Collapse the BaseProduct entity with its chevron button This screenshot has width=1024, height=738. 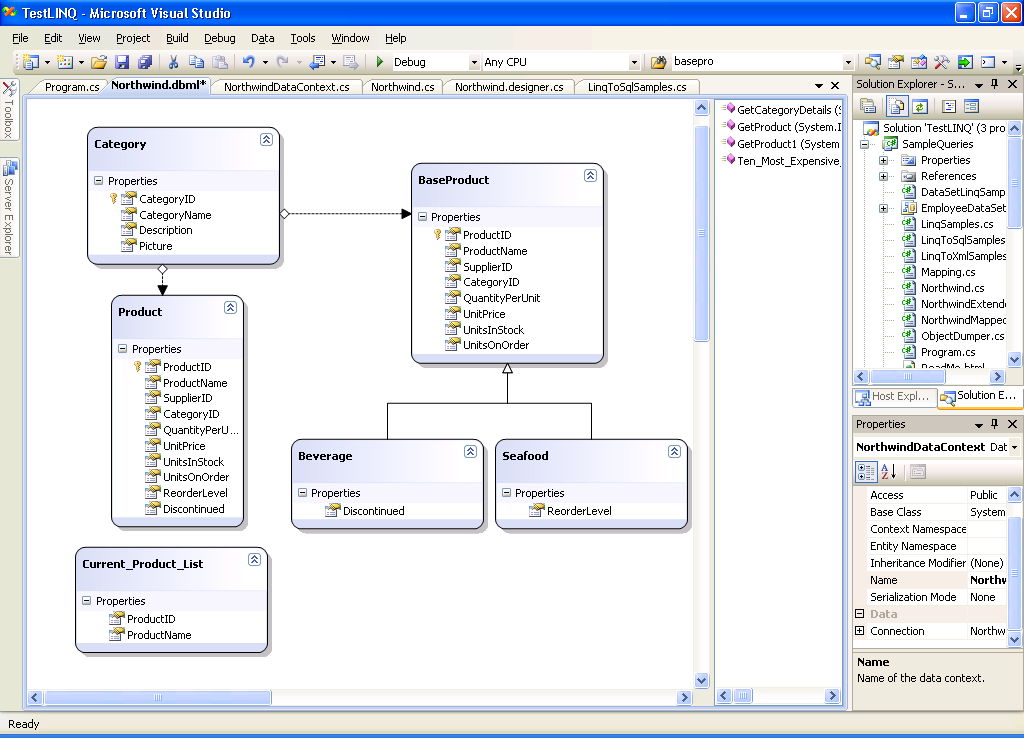[590, 175]
